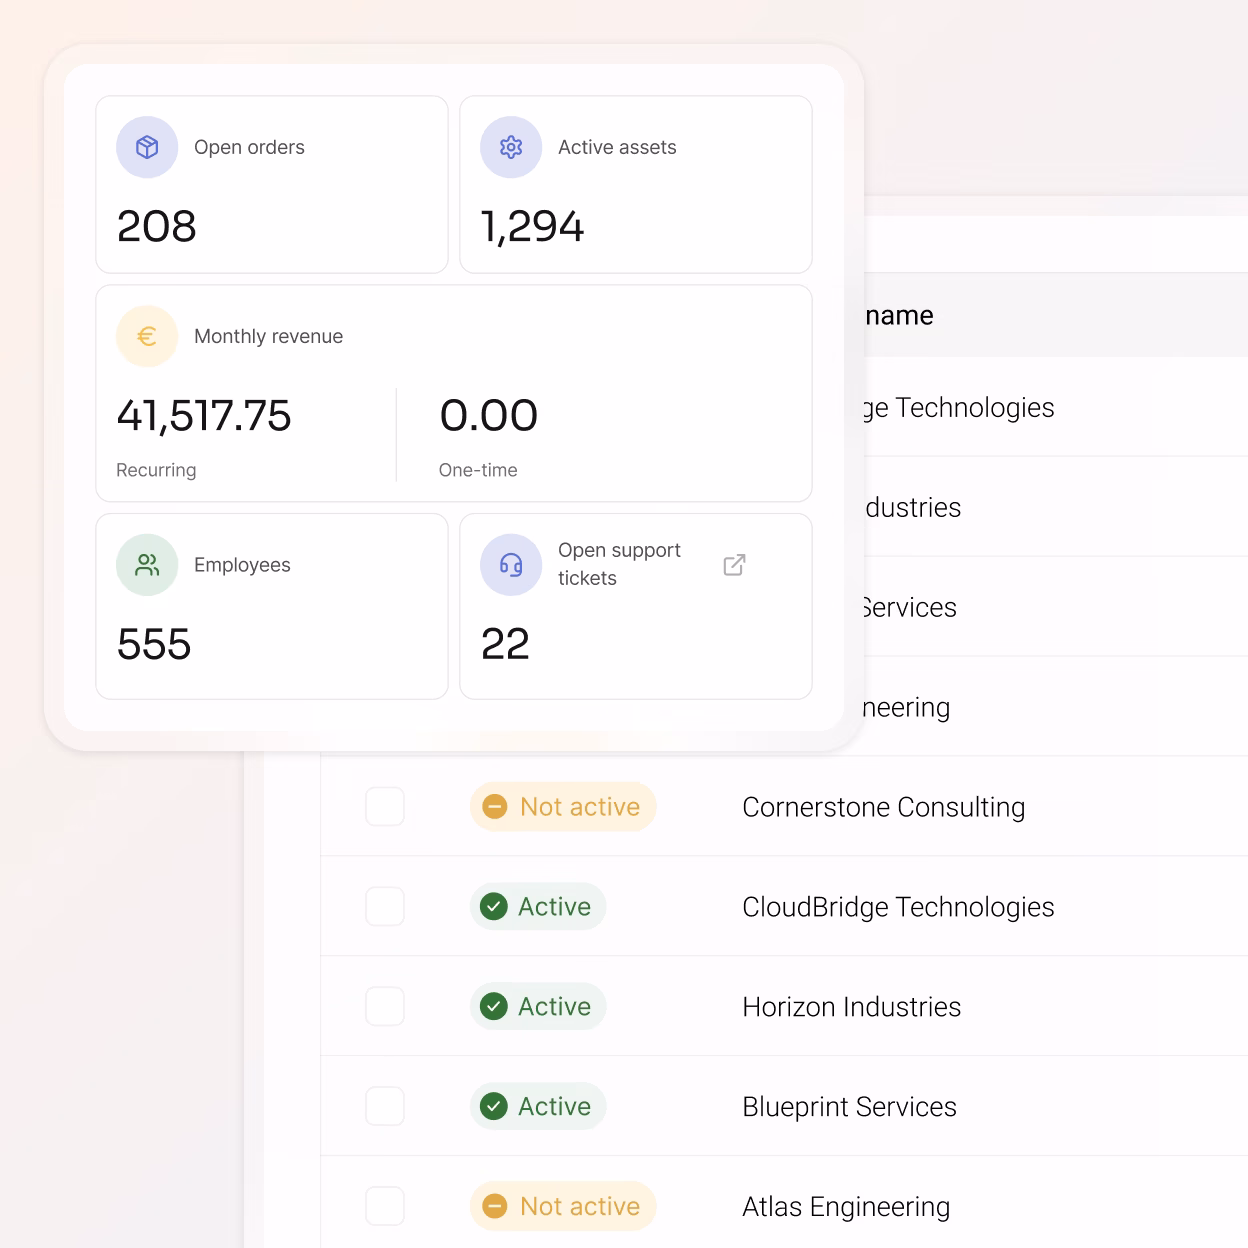
Task: Check the Atlas Engineering row checkbox
Action: (x=385, y=1206)
